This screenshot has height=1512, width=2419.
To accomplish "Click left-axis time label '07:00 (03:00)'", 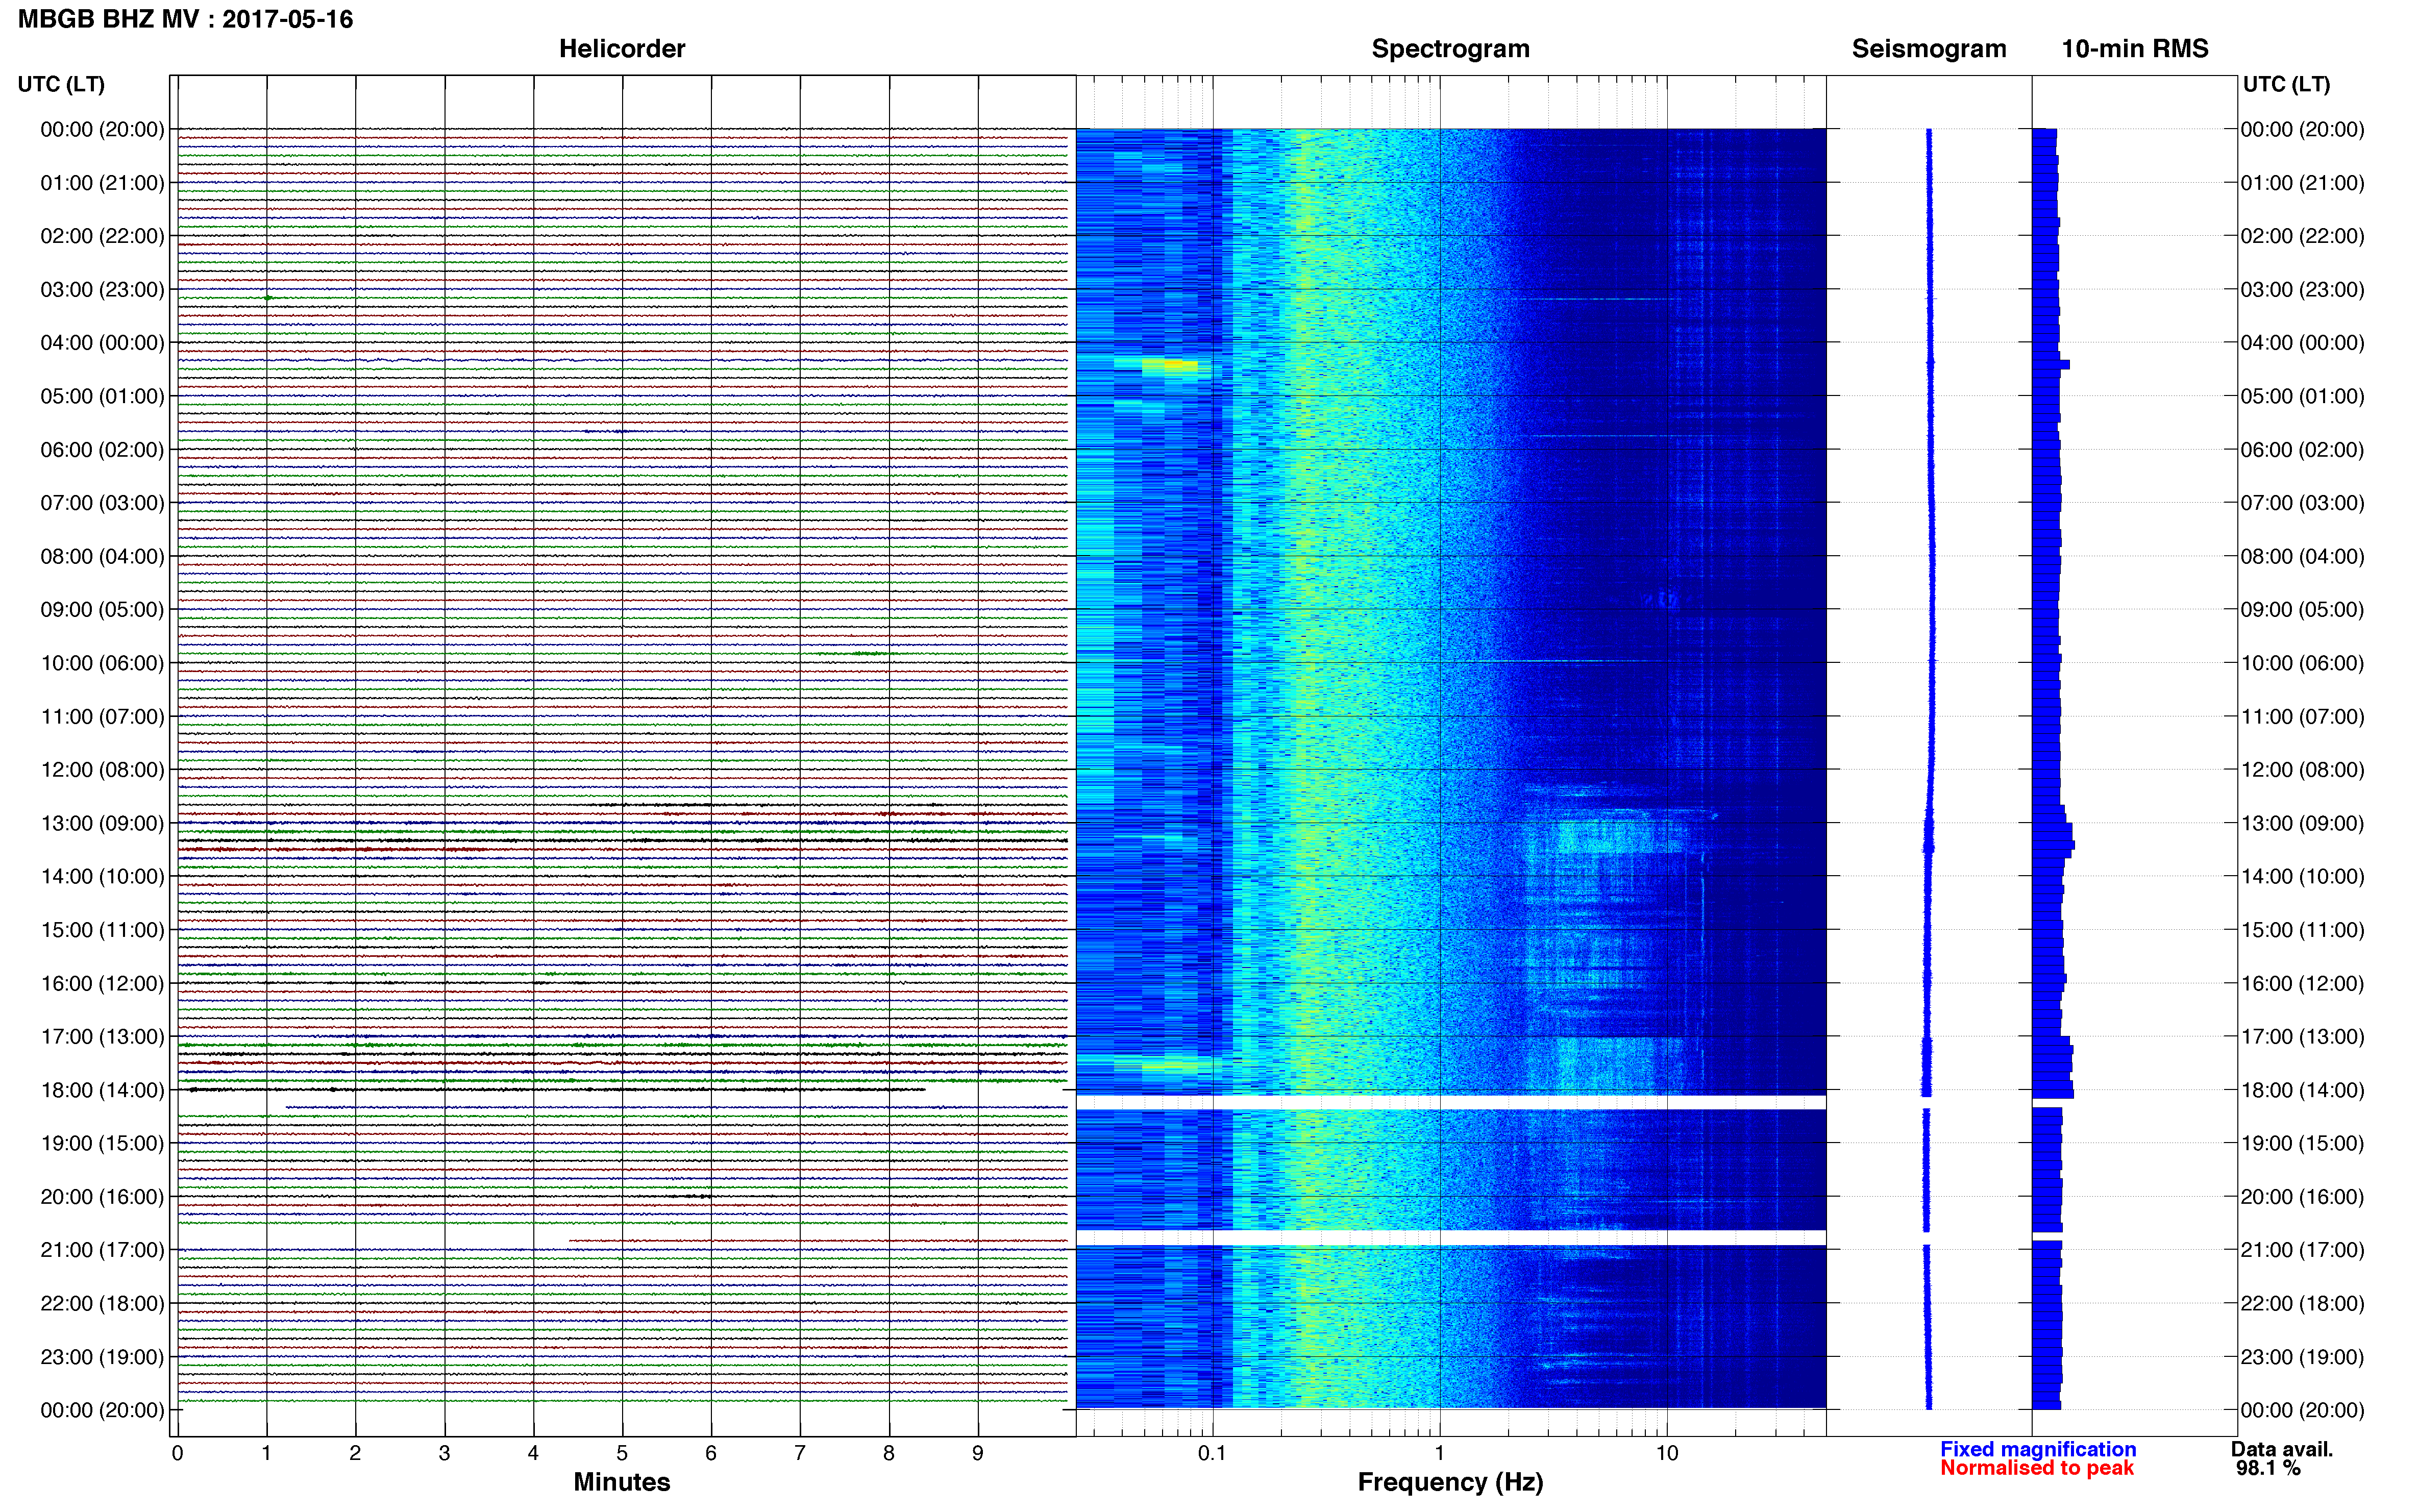I will coord(102,503).
